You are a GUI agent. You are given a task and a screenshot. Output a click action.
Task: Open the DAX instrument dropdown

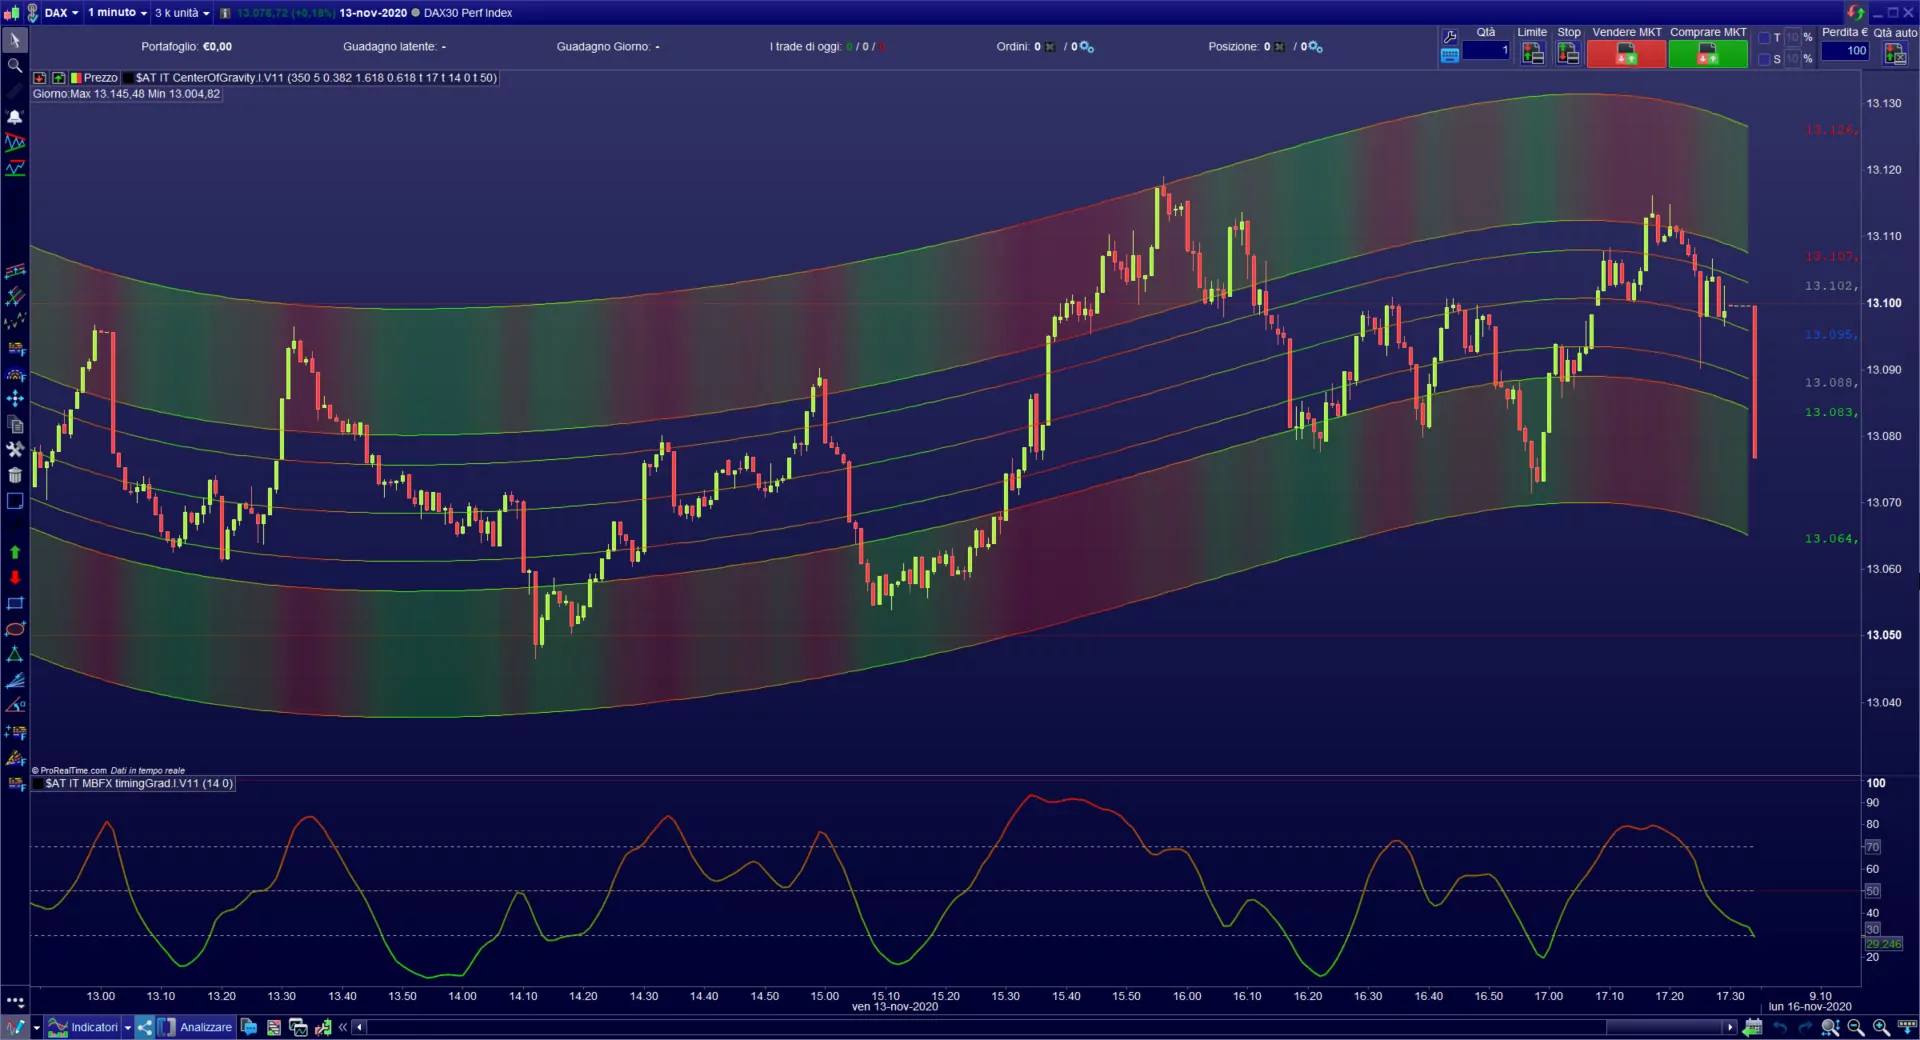tap(61, 13)
